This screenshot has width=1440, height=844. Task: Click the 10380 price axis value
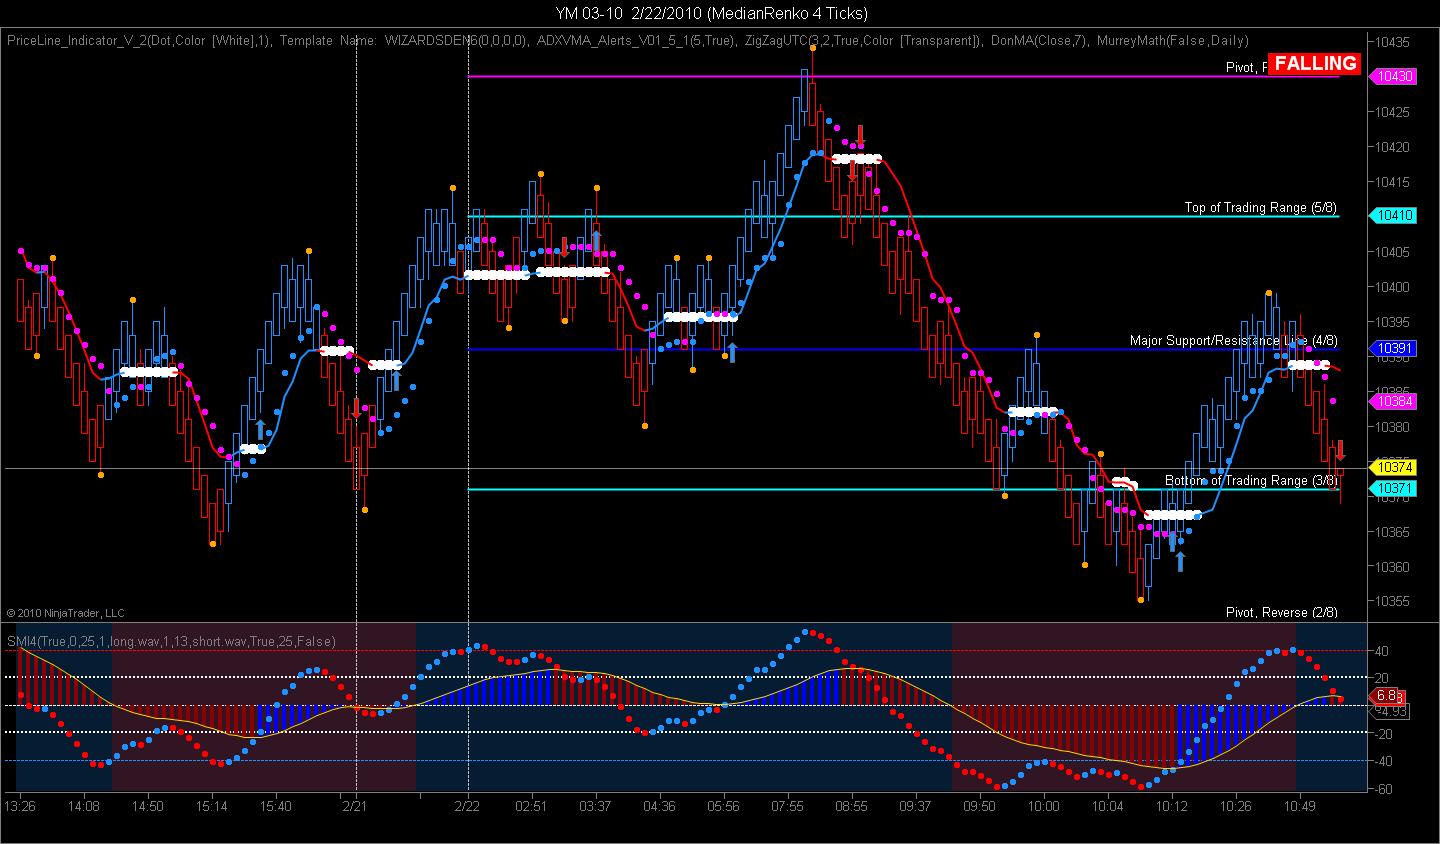coord(1392,427)
